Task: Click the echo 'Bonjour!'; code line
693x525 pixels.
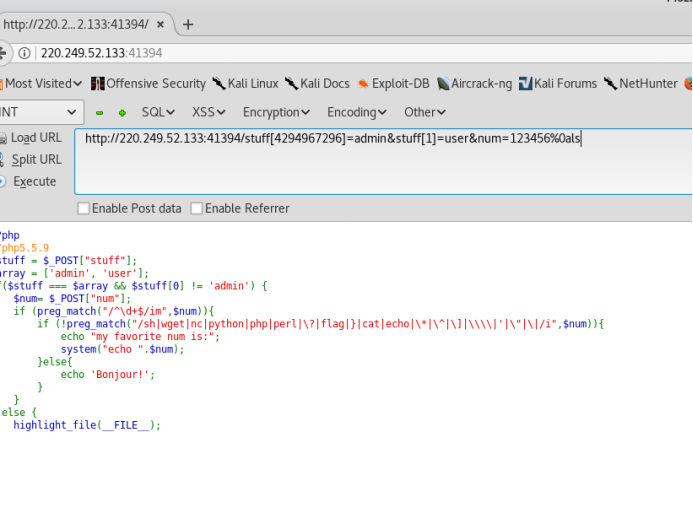Action: click(x=108, y=375)
